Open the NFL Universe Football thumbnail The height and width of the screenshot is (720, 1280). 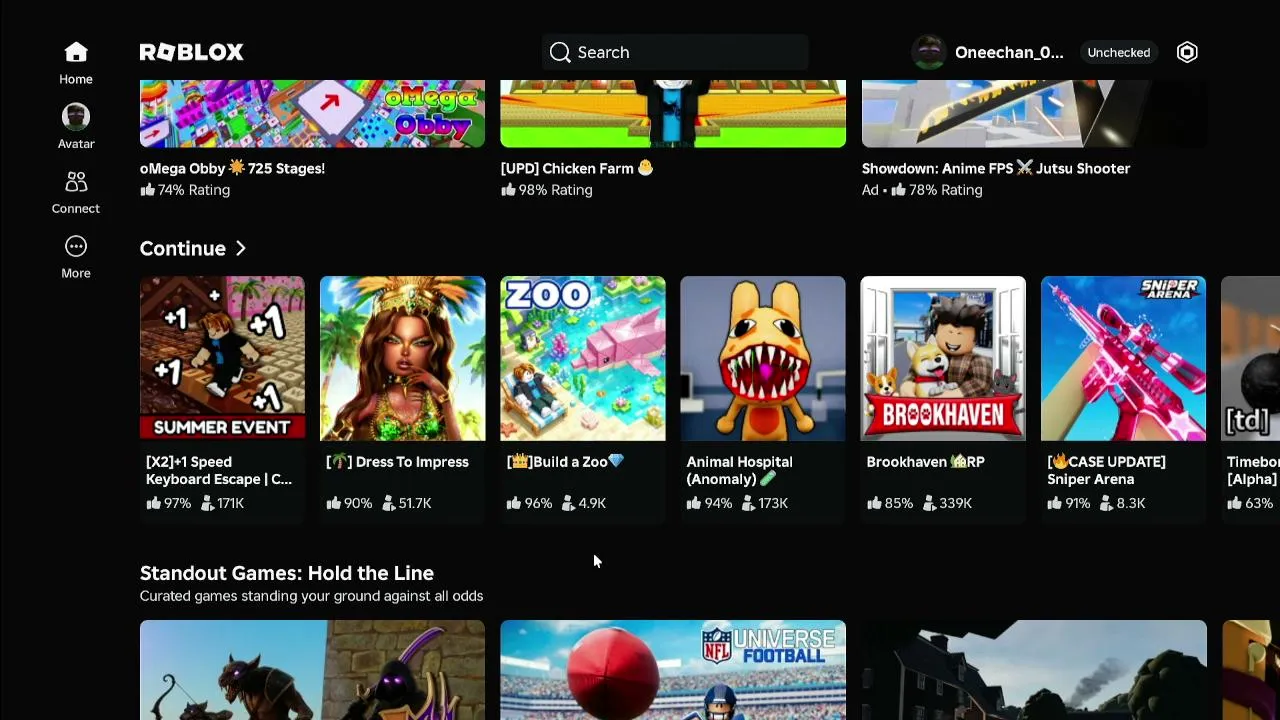673,670
